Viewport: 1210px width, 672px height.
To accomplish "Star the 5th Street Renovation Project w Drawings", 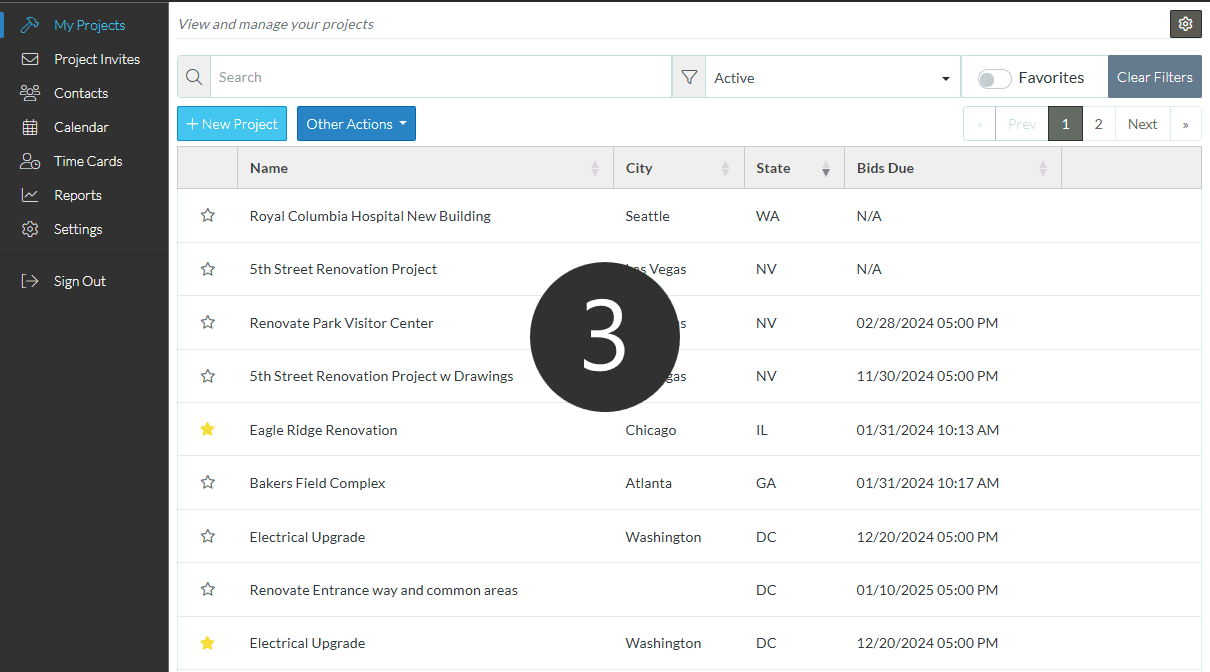I will point(207,376).
